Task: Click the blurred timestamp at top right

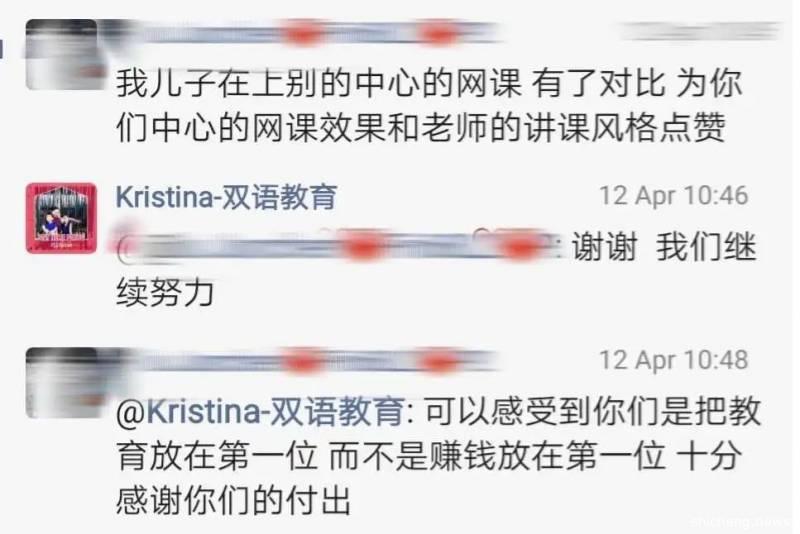Action: pos(700,32)
